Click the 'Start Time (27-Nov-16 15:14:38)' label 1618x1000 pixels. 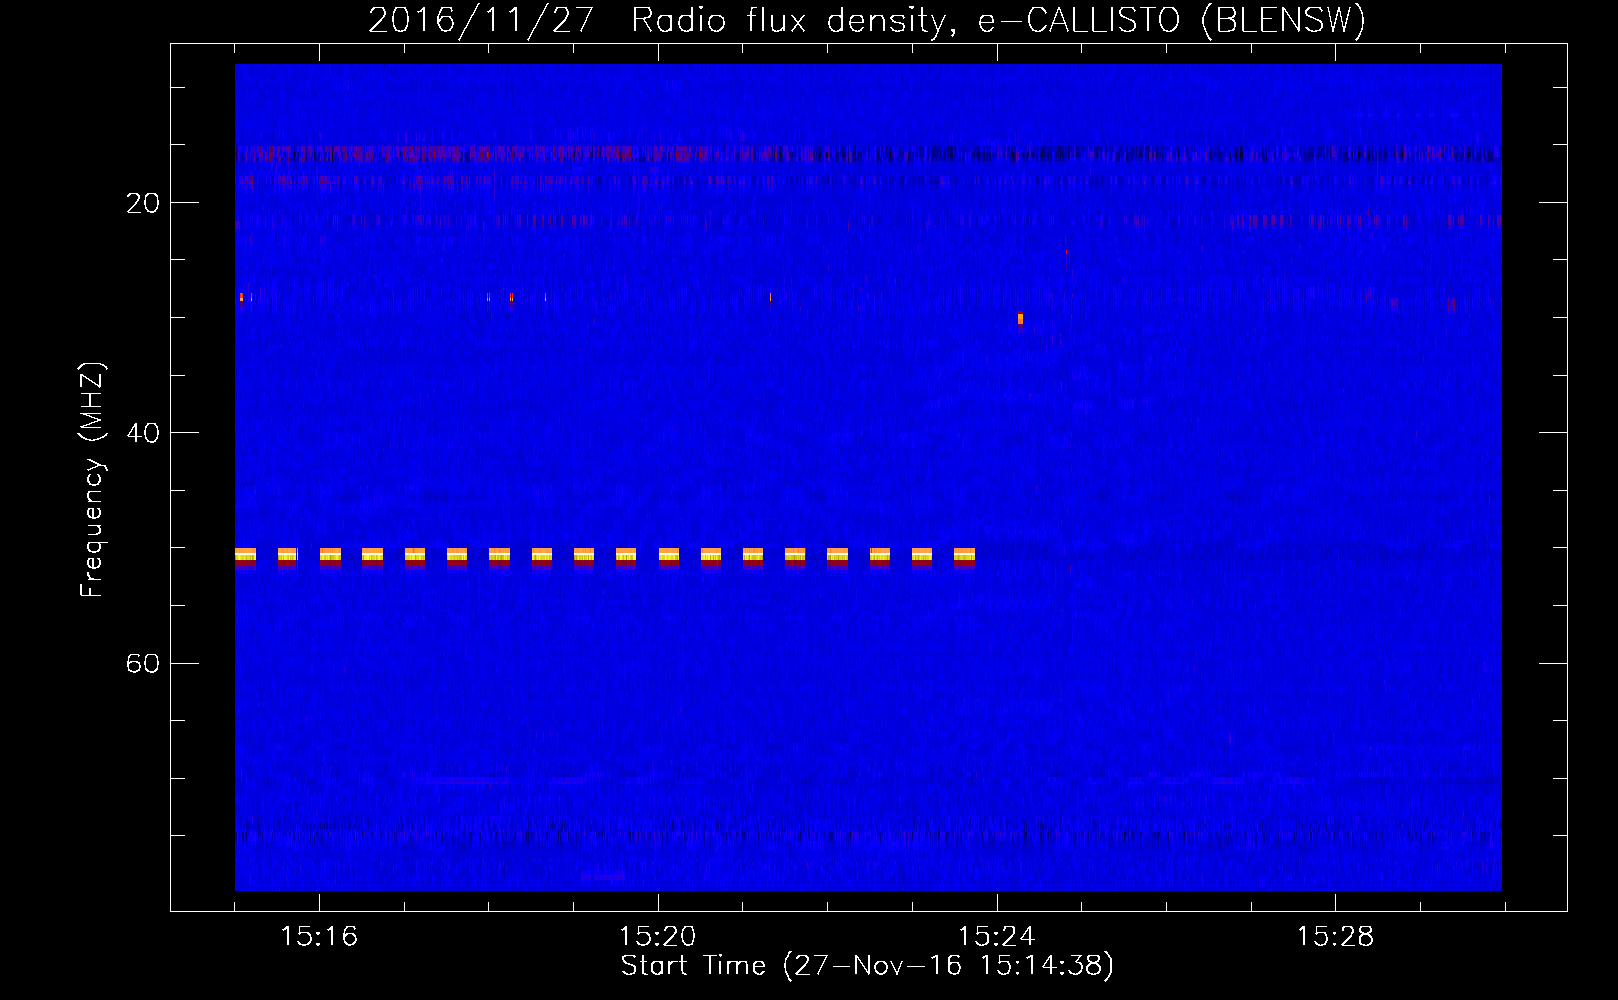point(867,966)
